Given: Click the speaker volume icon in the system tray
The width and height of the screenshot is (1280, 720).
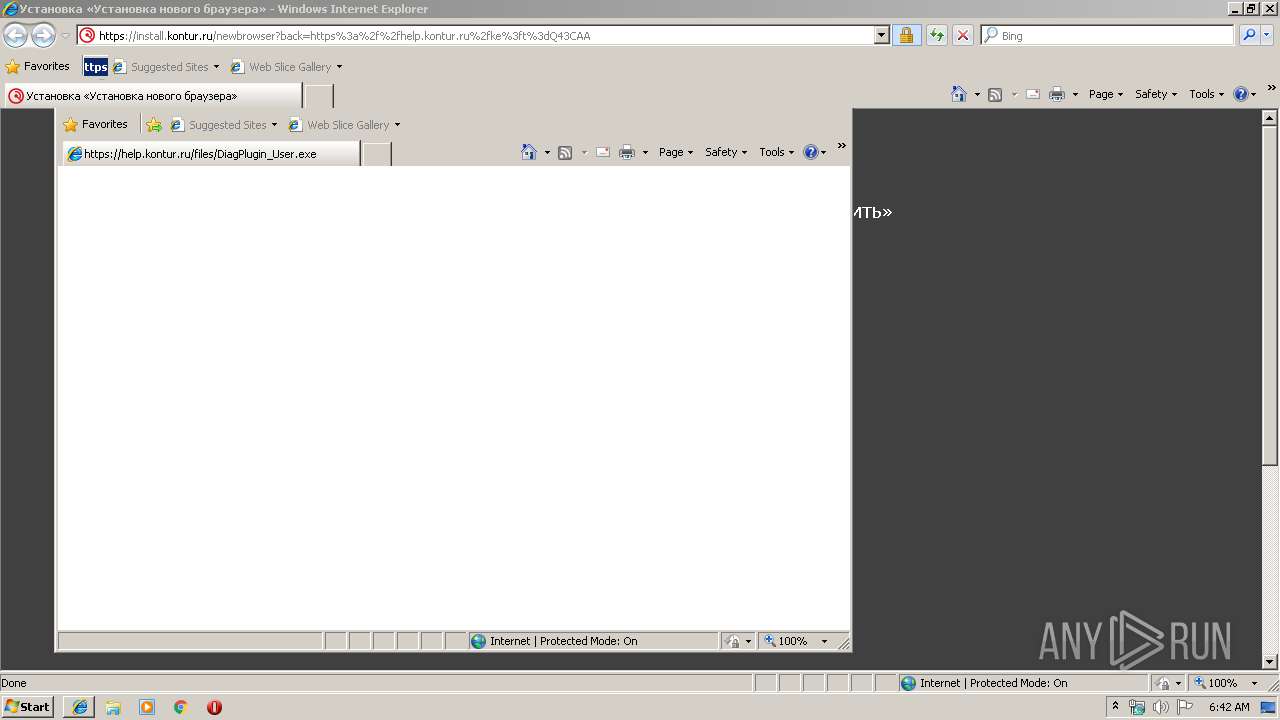Looking at the screenshot, I should (1160, 707).
